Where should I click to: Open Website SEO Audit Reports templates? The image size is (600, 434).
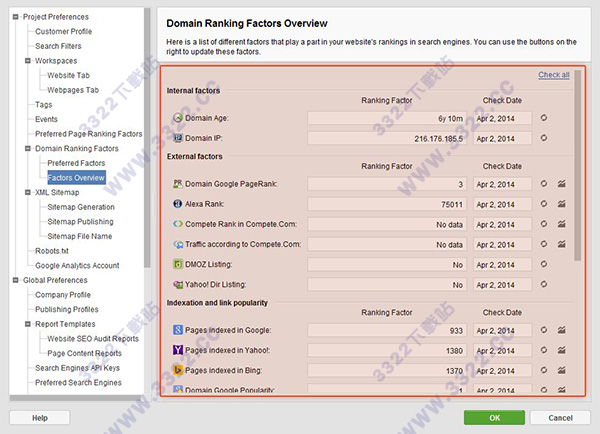click(93, 339)
